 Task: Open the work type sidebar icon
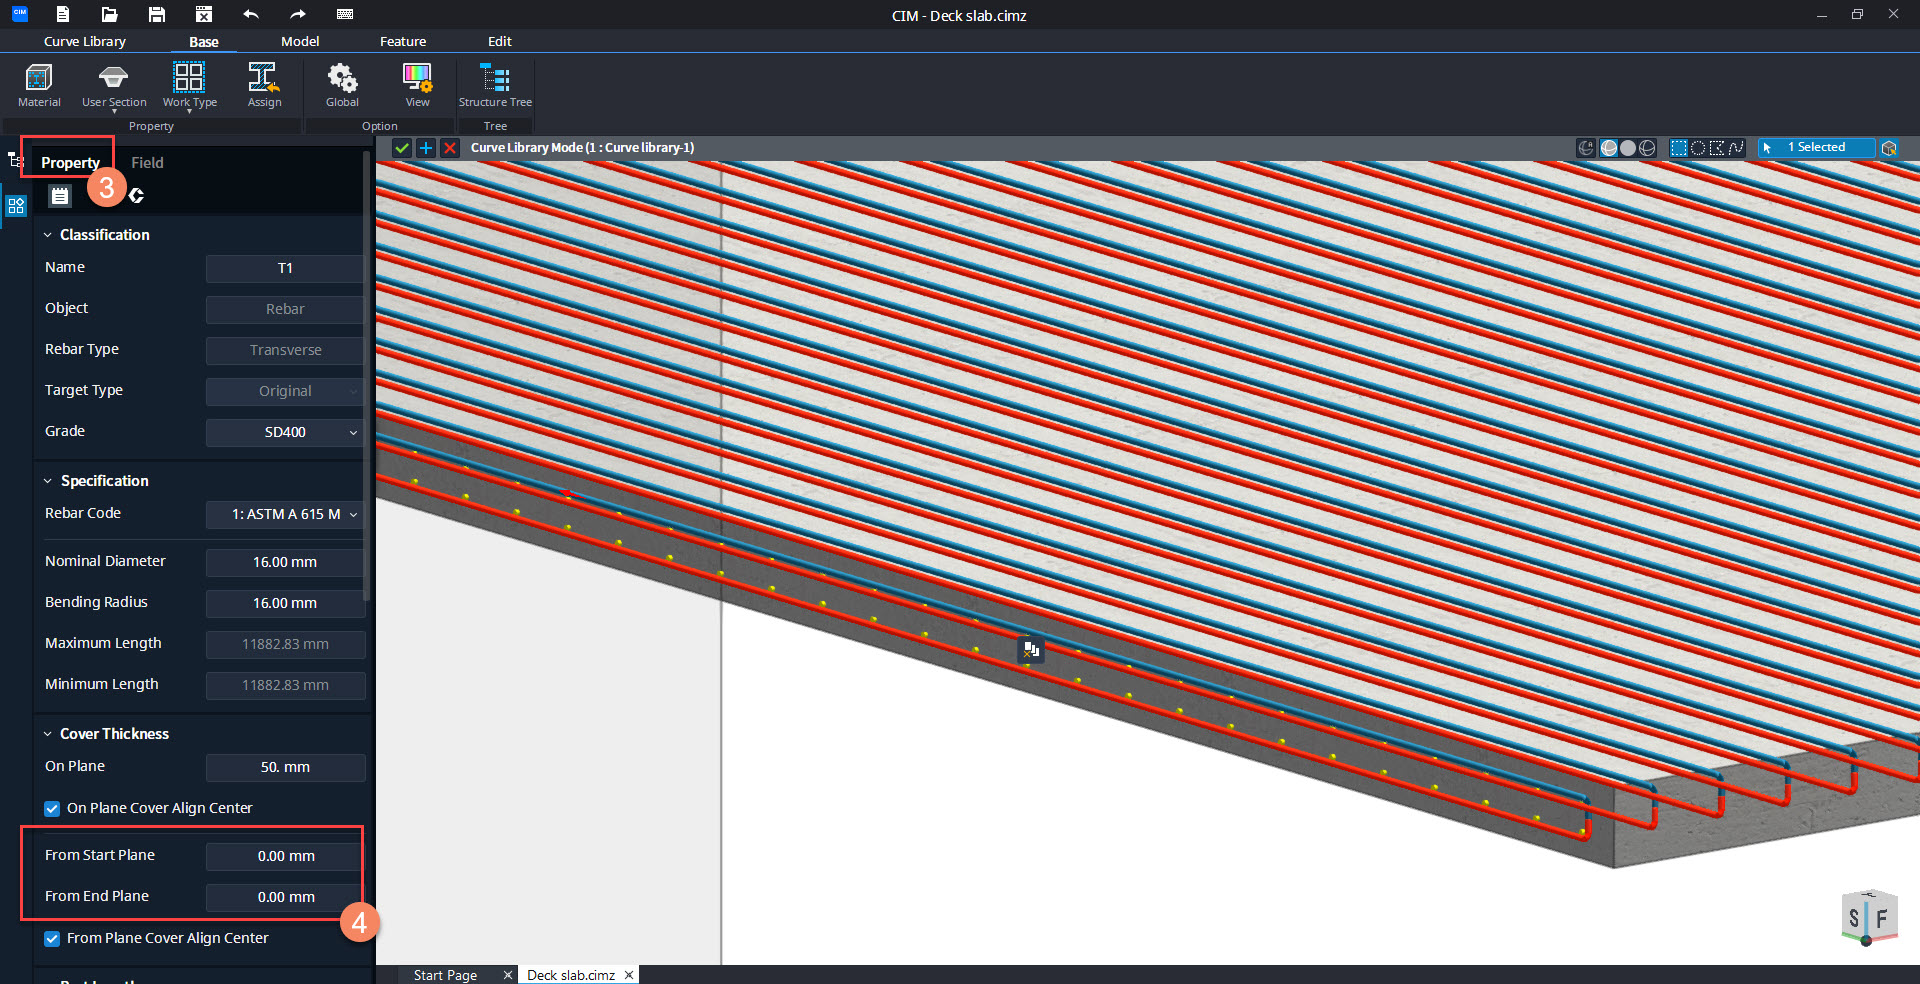pos(16,207)
